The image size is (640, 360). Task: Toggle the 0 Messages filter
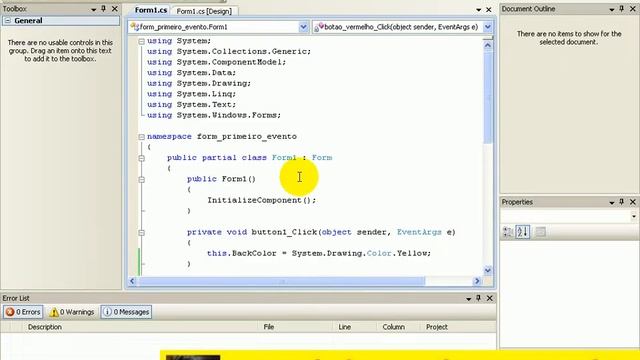pyautogui.click(x=126, y=312)
